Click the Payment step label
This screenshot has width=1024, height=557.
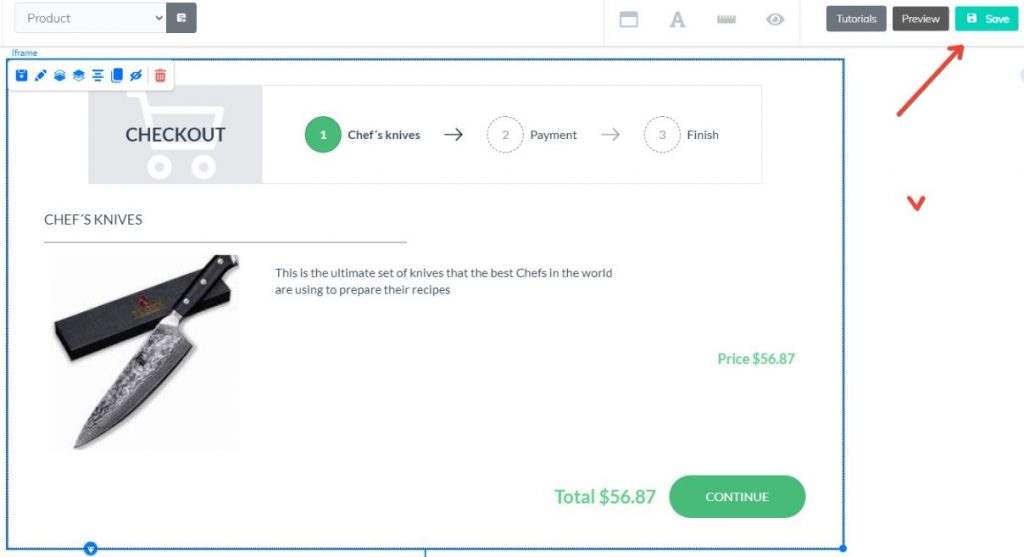[553, 135]
